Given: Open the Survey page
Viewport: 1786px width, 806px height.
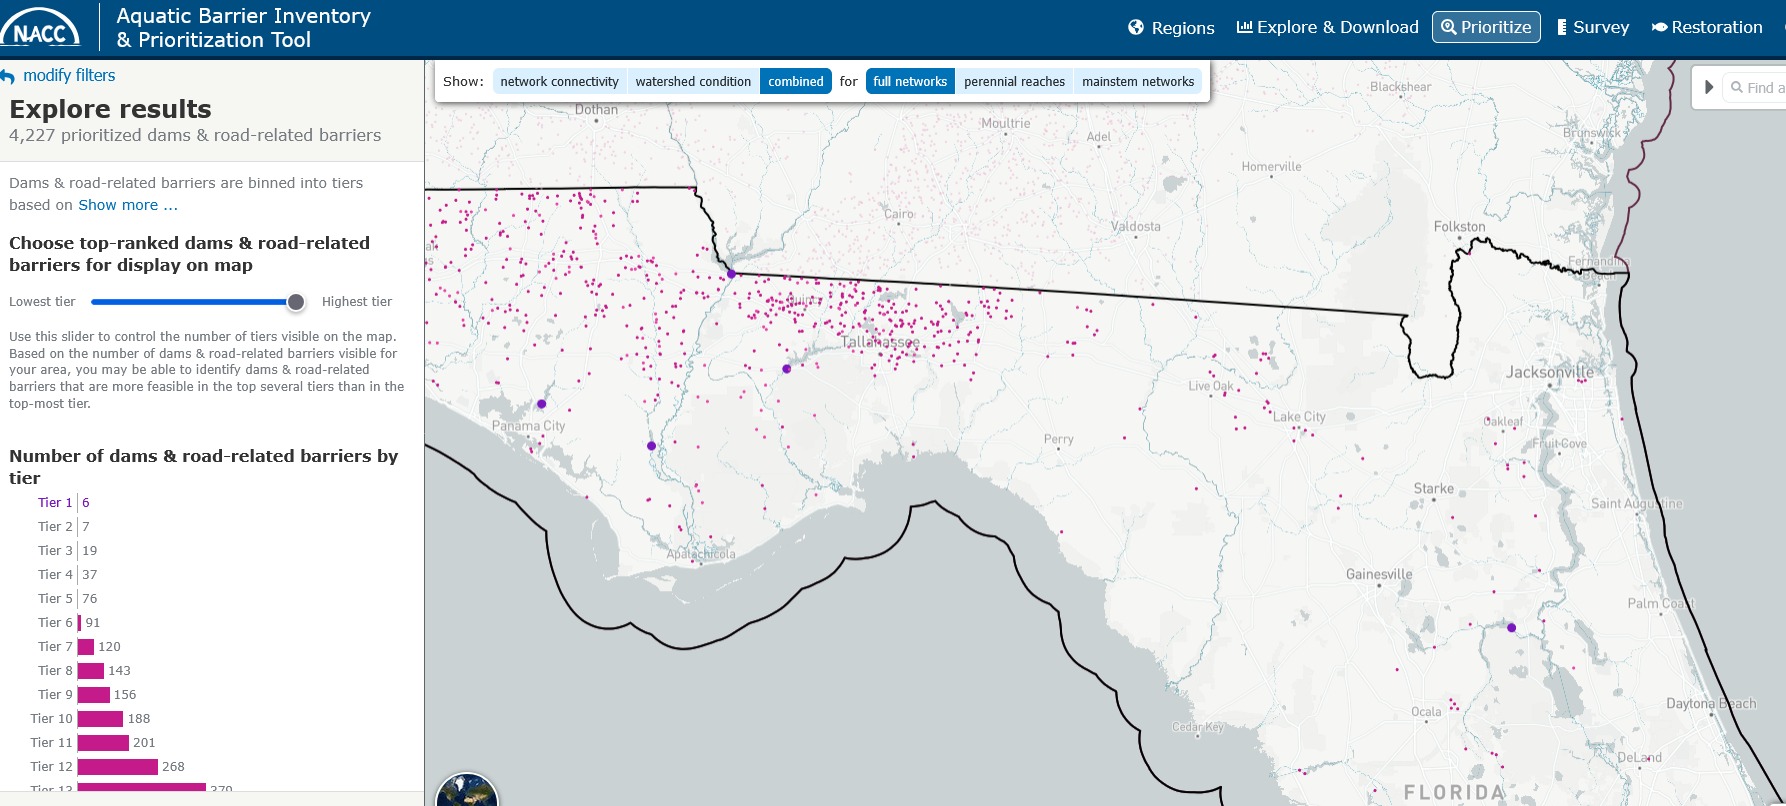Looking at the screenshot, I should point(1593,27).
